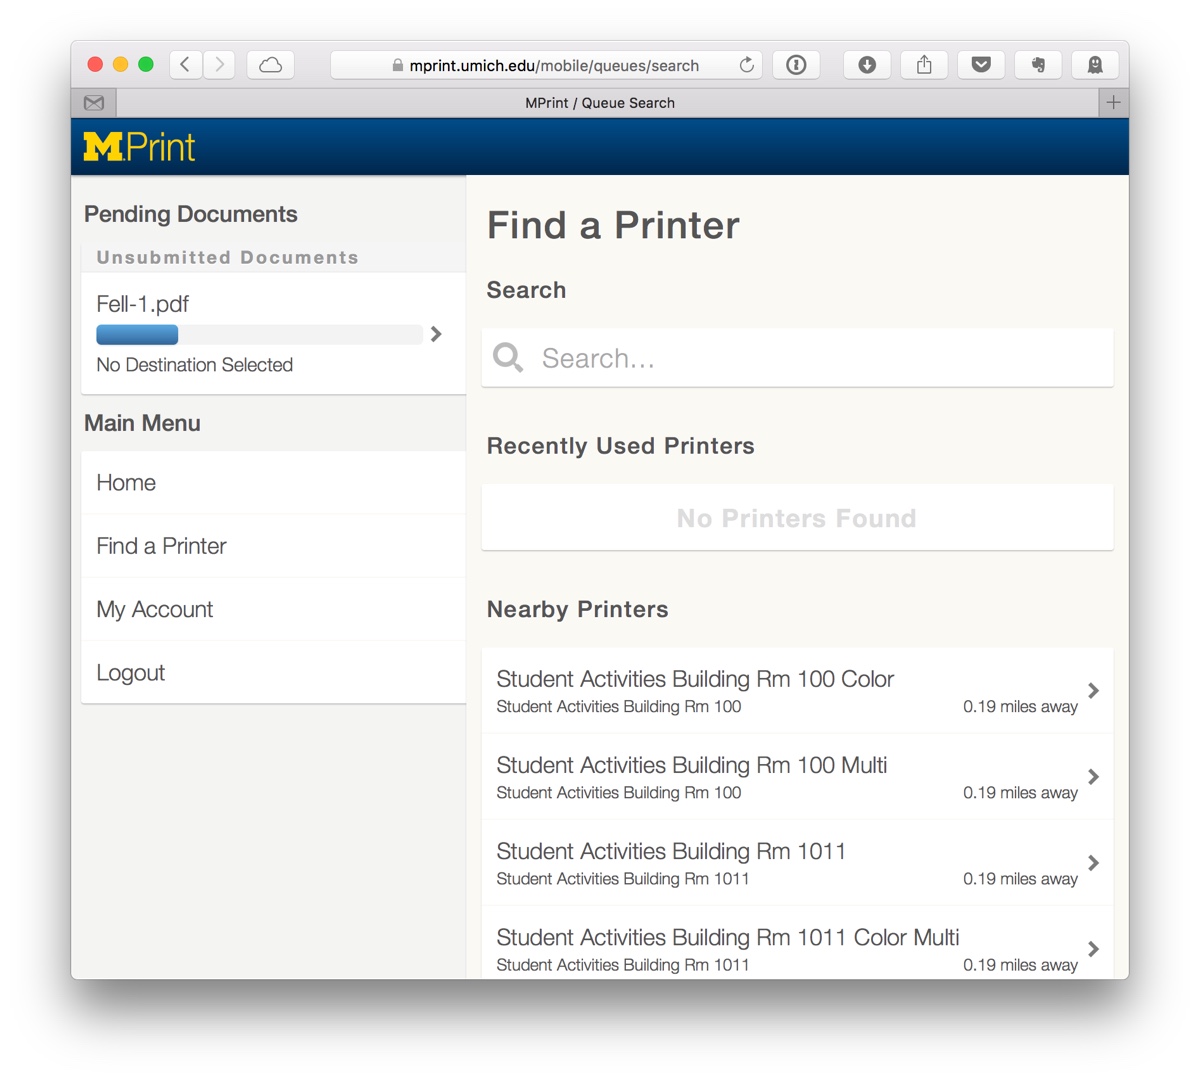
Task: Click the address bar URL field
Action: click(546, 65)
